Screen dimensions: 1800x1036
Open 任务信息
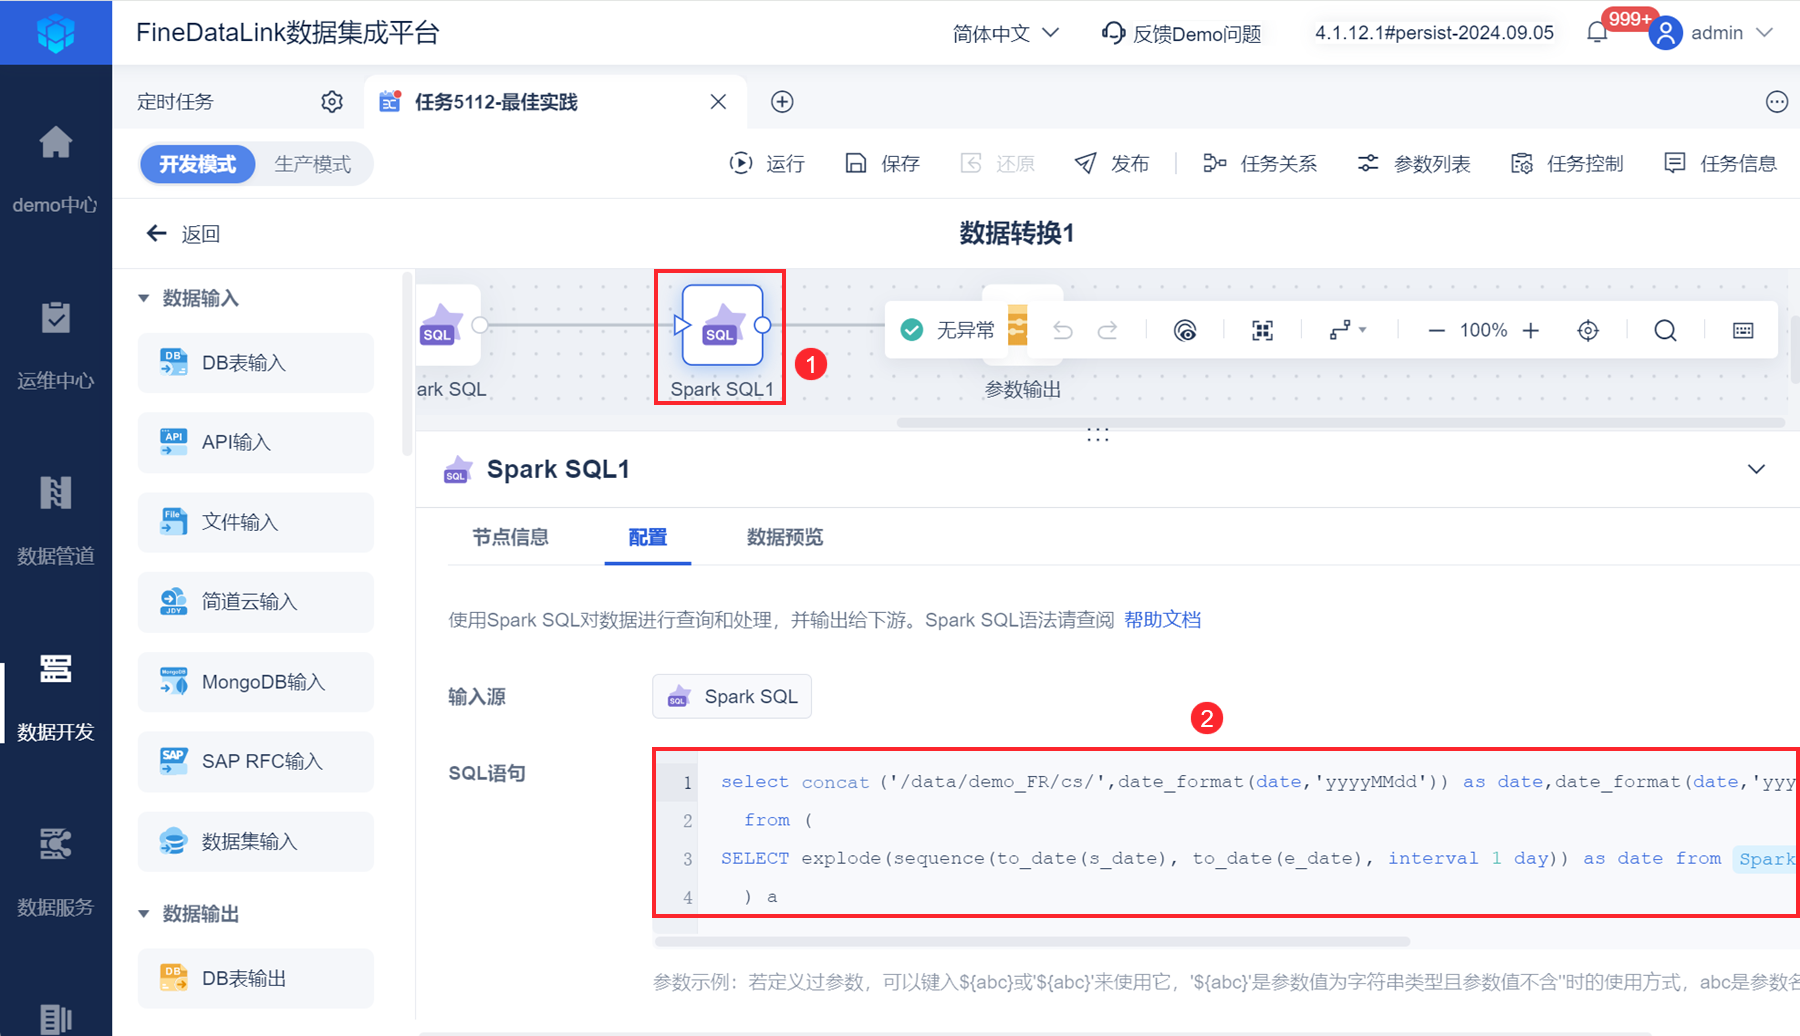point(1720,163)
